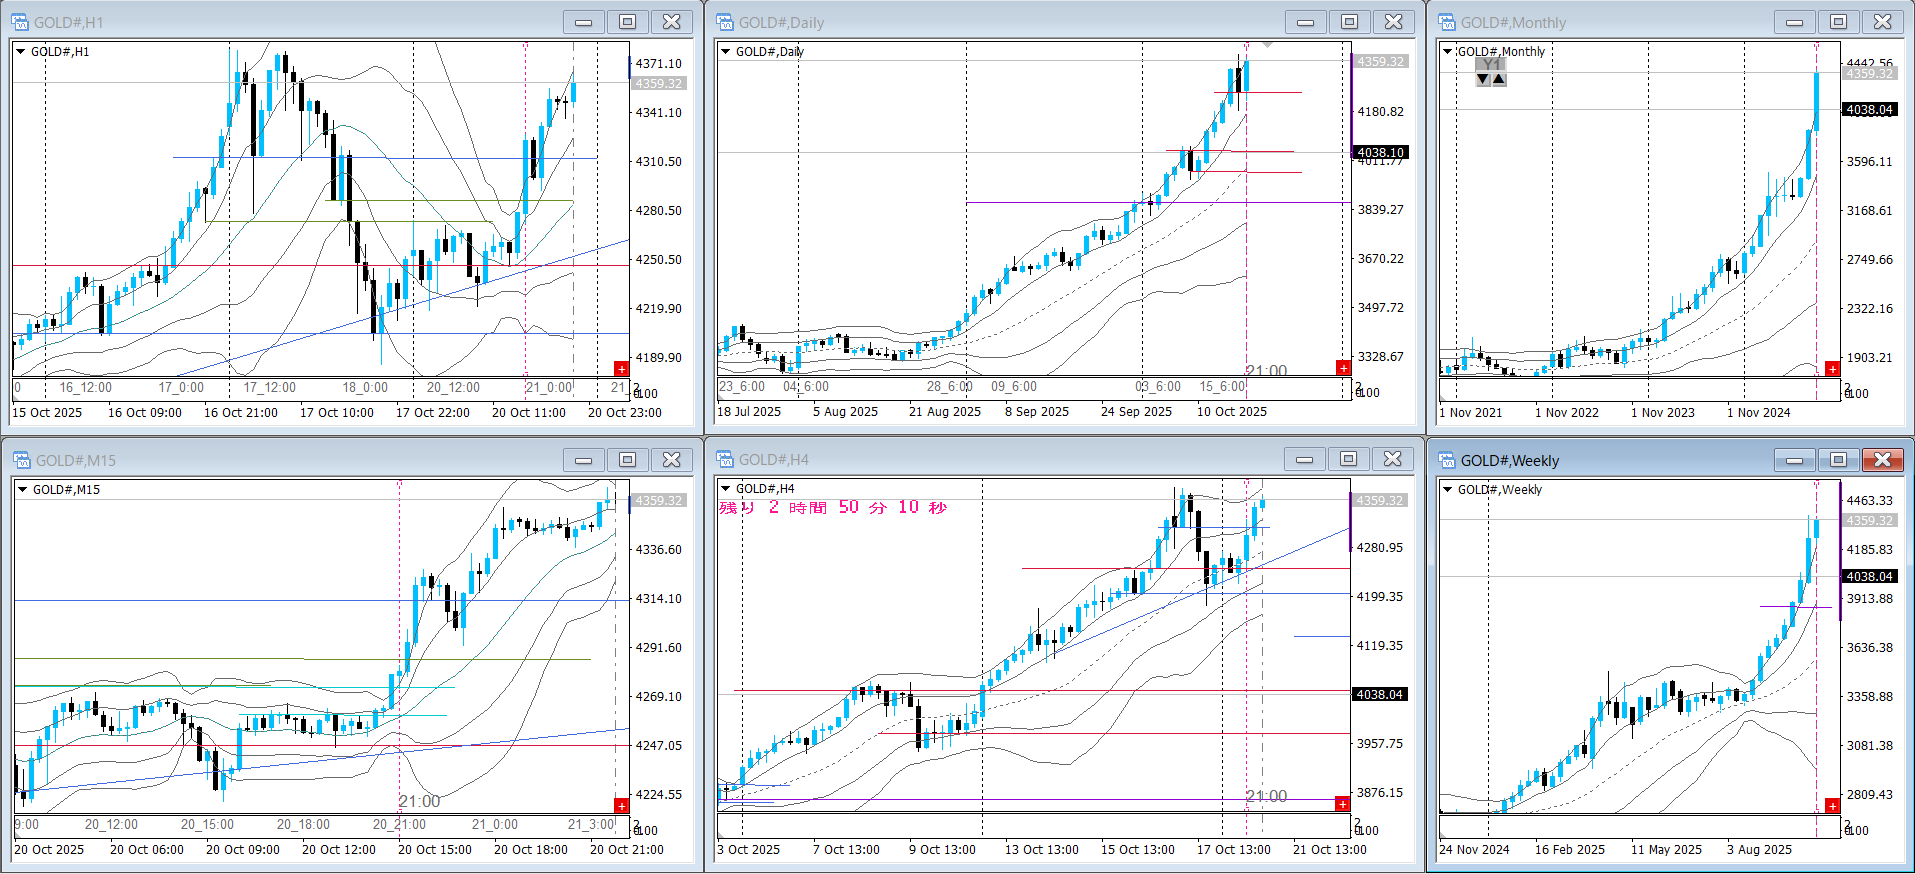Activate the GOLD#,H4 window title bar

(1000, 460)
